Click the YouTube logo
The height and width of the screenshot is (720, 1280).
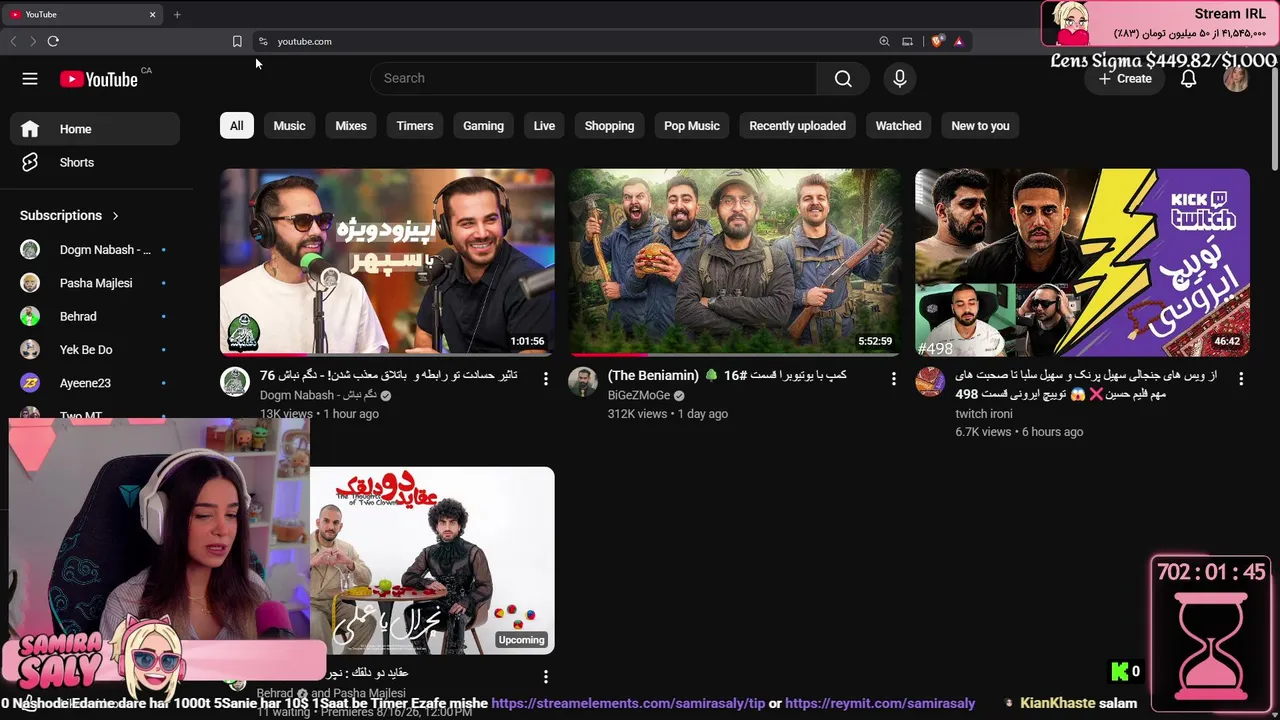[98, 79]
